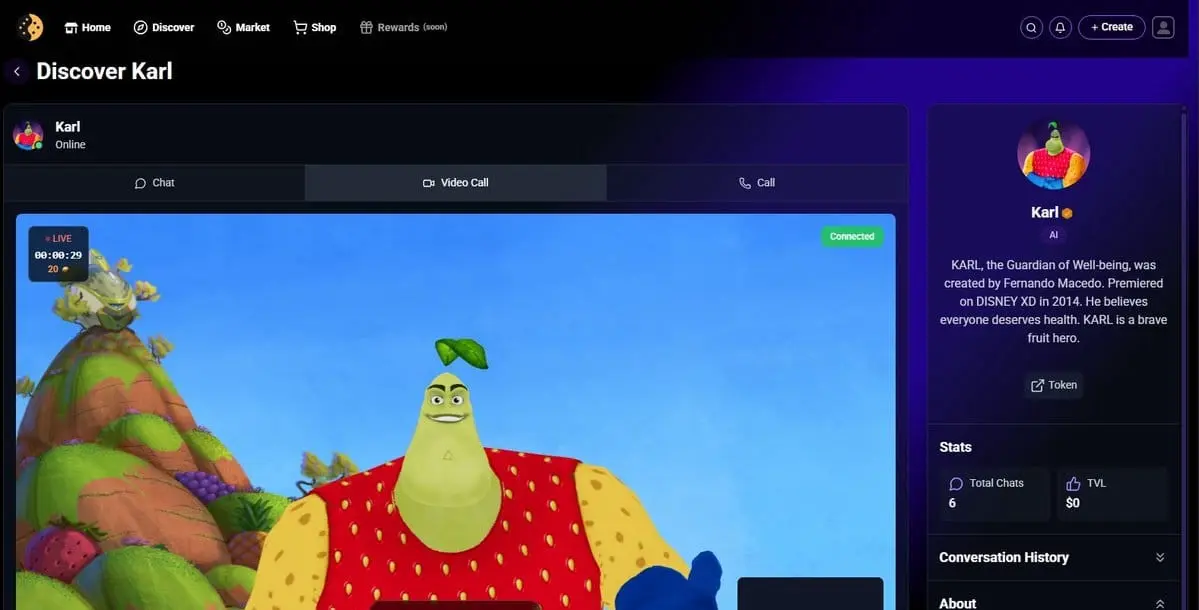Click the Connected status badge
The image size is (1199, 610).
[x=852, y=236]
